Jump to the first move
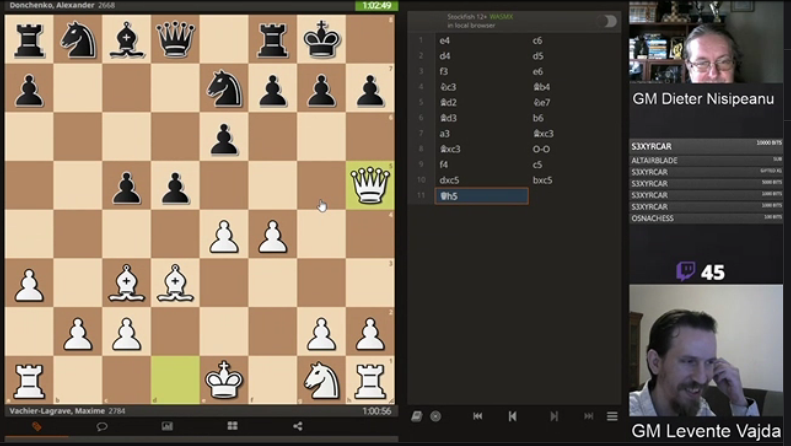Image resolution: width=791 pixels, height=446 pixels. point(477,416)
